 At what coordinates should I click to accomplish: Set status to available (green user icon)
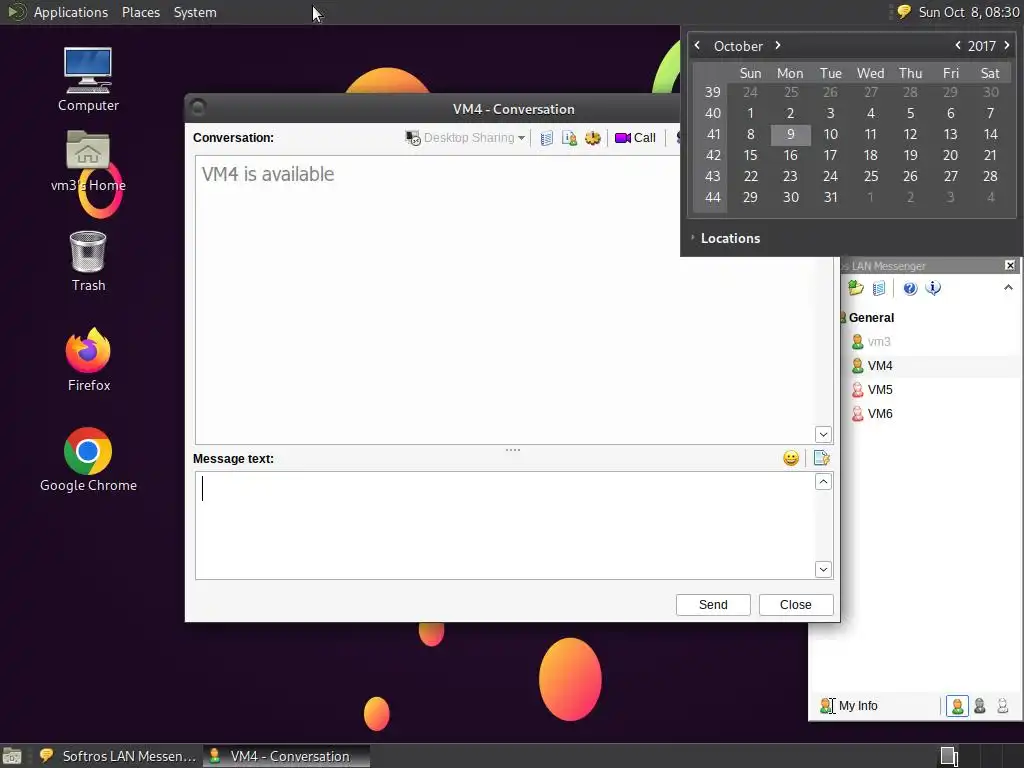point(957,706)
